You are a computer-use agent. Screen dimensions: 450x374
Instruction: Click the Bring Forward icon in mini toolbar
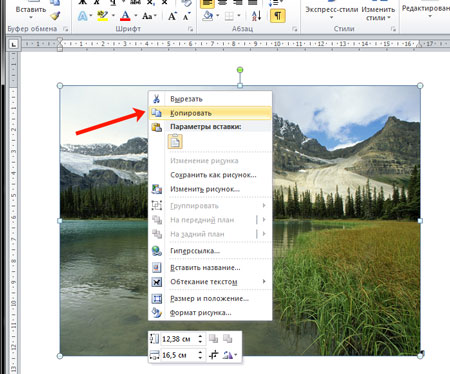(x=213, y=339)
